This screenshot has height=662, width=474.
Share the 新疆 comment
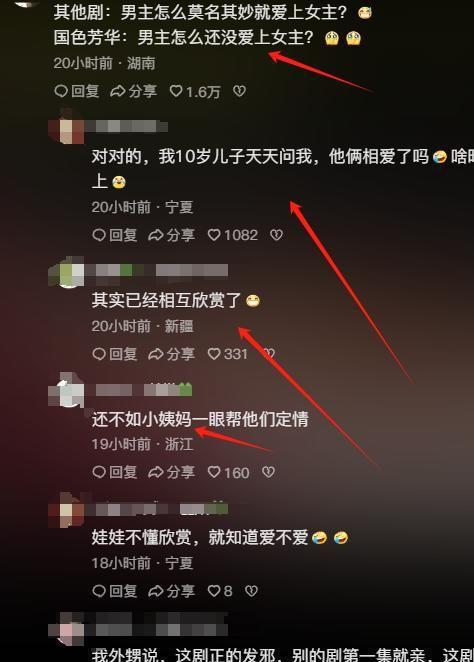pyautogui.click(x=171, y=354)
